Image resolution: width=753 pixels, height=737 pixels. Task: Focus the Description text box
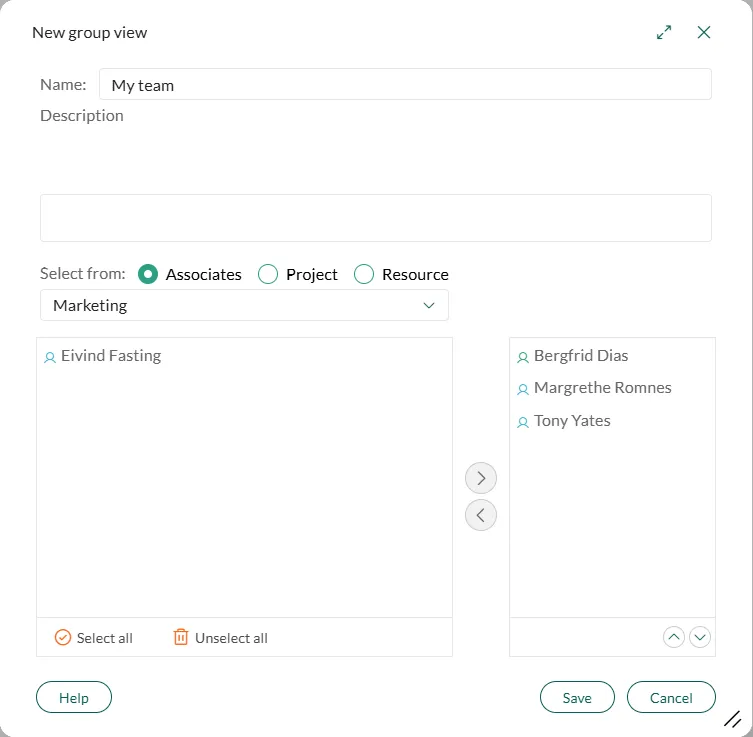[x=375, y=218]
